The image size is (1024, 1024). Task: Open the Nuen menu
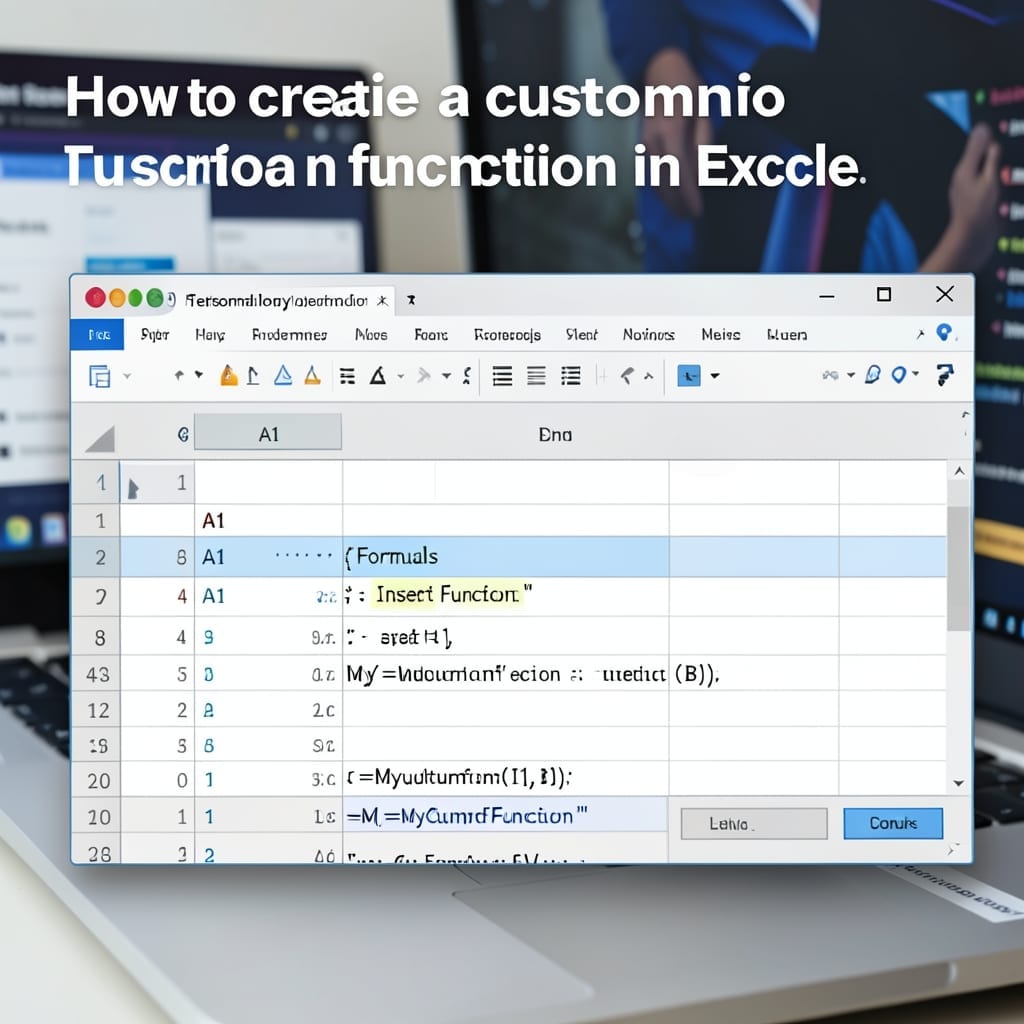point(787,335)
